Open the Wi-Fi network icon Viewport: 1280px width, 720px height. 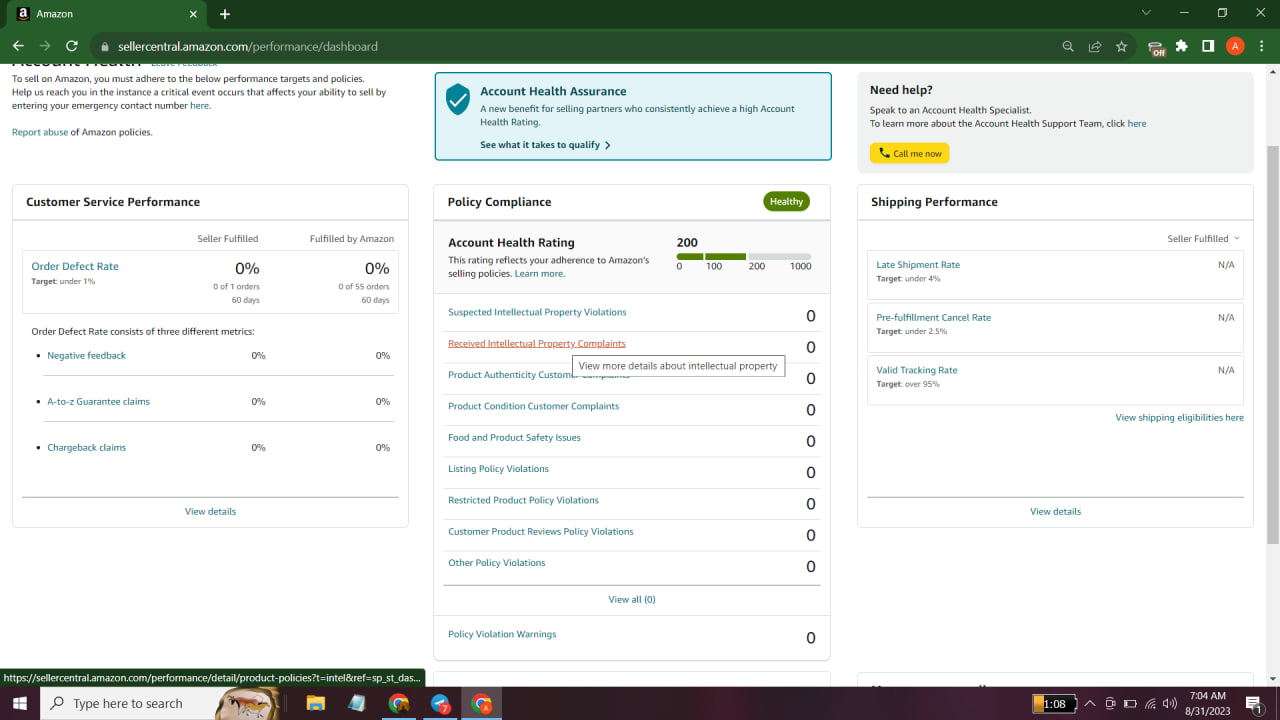click(x=1150, y=703)
